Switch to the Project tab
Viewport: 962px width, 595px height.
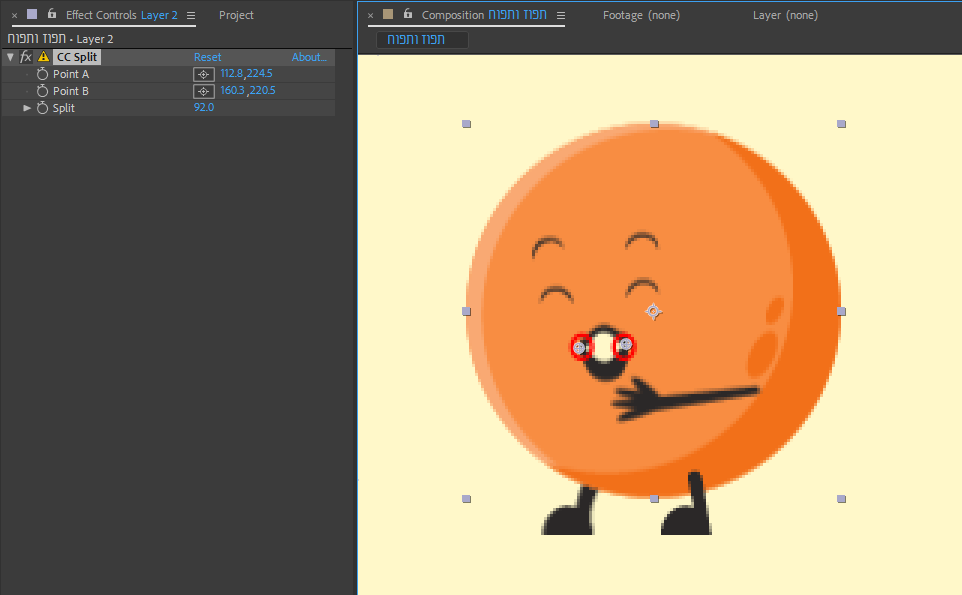point(236,15)
